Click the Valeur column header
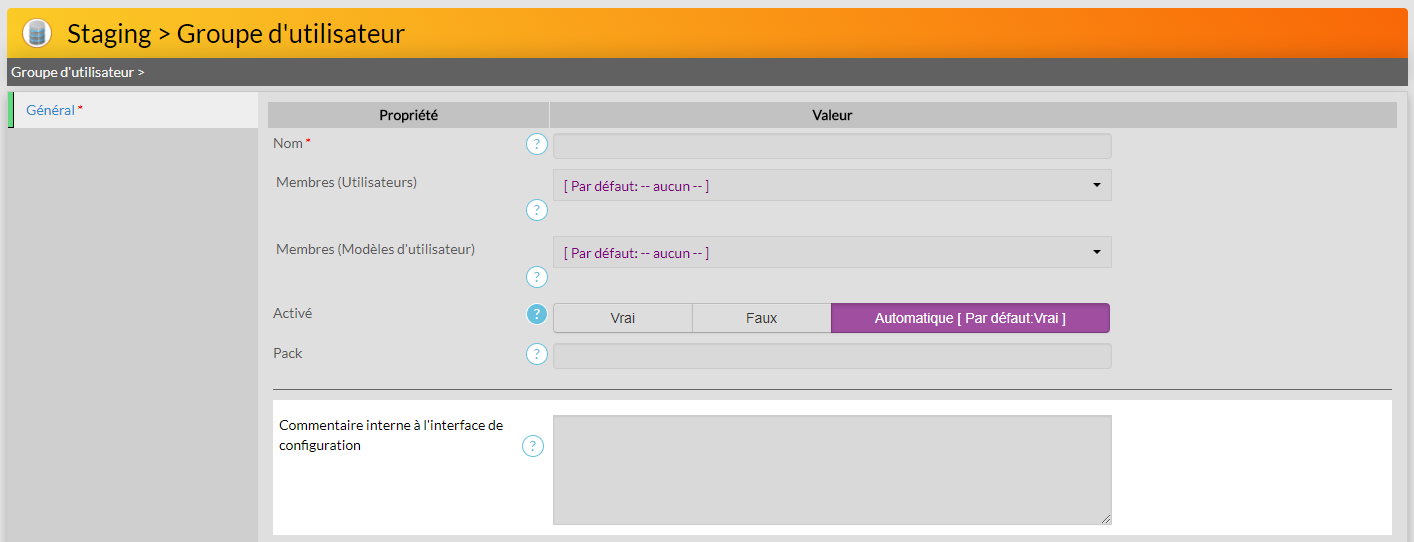 point(831,115)
